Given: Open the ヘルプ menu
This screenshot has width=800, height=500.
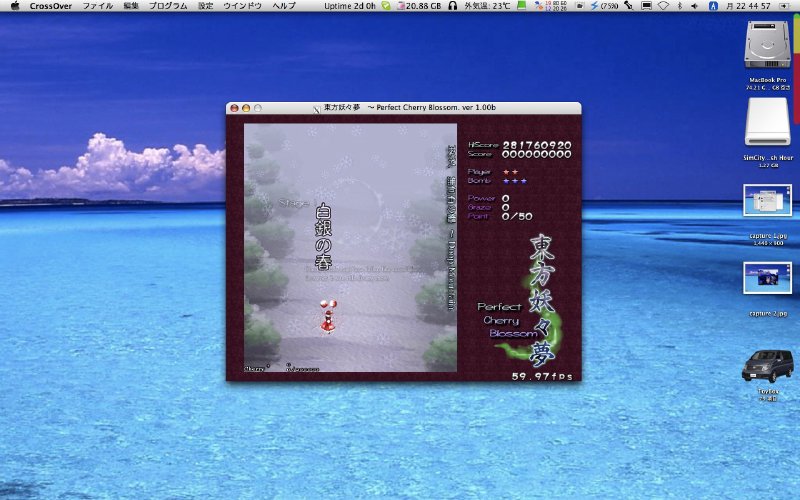Looking at the screenshot, I should pyautogui.click(x=284, y=6).
